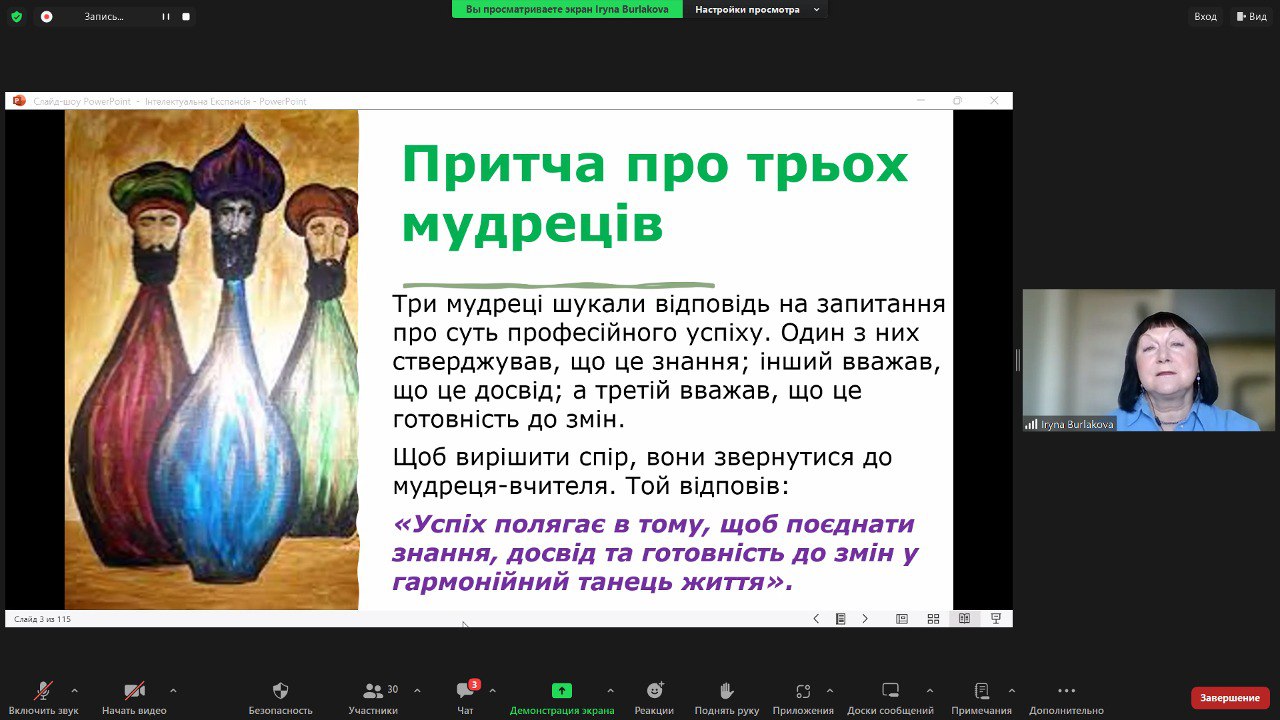Image resolution: width=1280 pixels, height=720 pixels.
Task: Click the purple quote text on the slide
Action: pyautogui.click(x=654, y=553)
